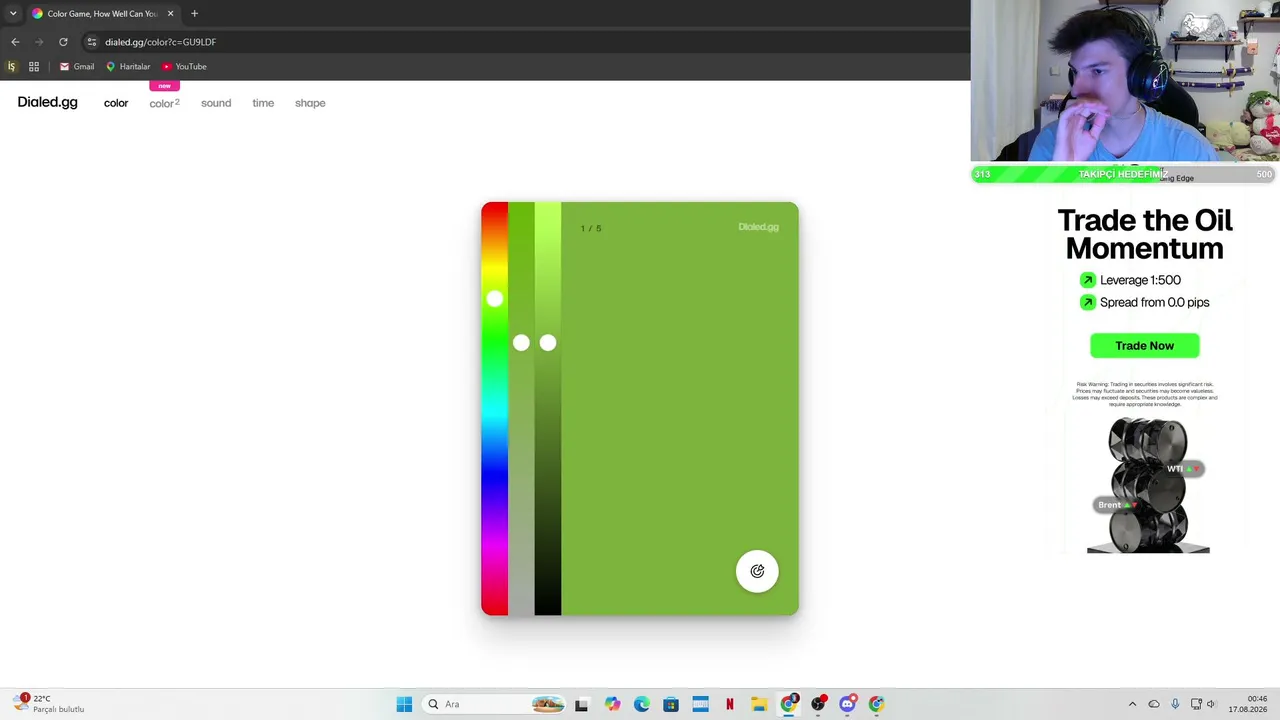Viewport: 1280px width, 720px height.
Task: Open Microsoft Store from the taskbar
Action: coord(671,704)
